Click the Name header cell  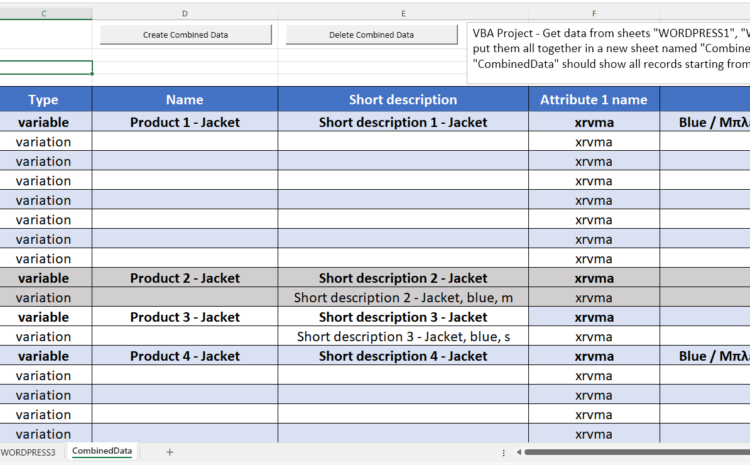coord(185,100)
